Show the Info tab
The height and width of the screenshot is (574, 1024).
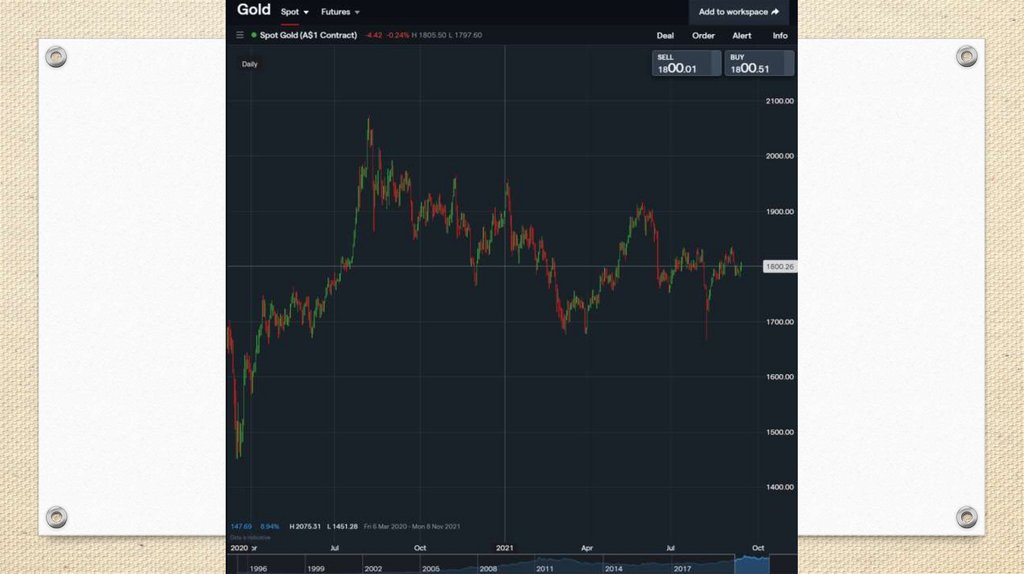pyautogui.click(x=780, y=36)
